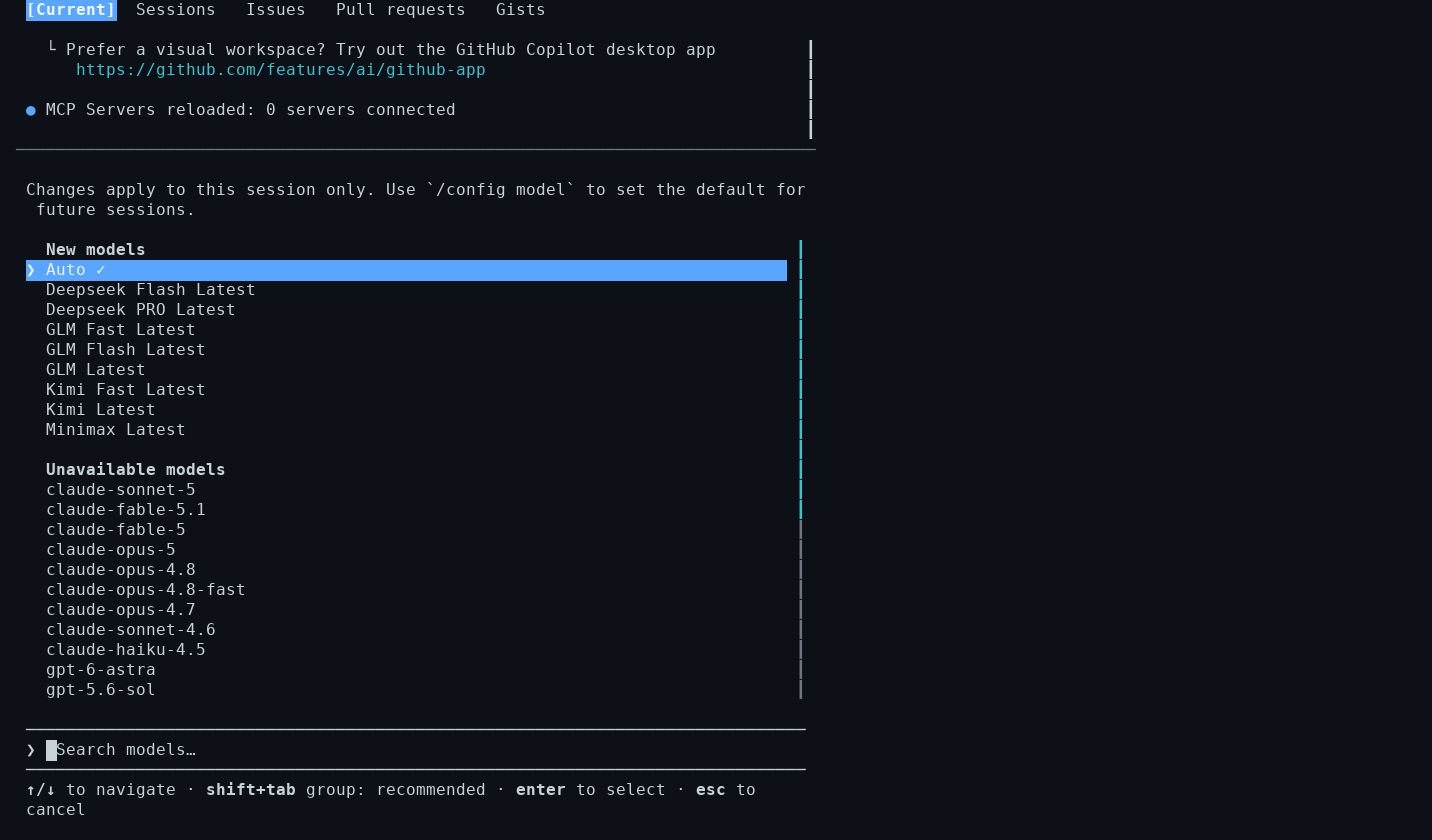The width and height of the screenshot is (1432, 840).
Task: Click the model list scrollbar
Action: 801,470
